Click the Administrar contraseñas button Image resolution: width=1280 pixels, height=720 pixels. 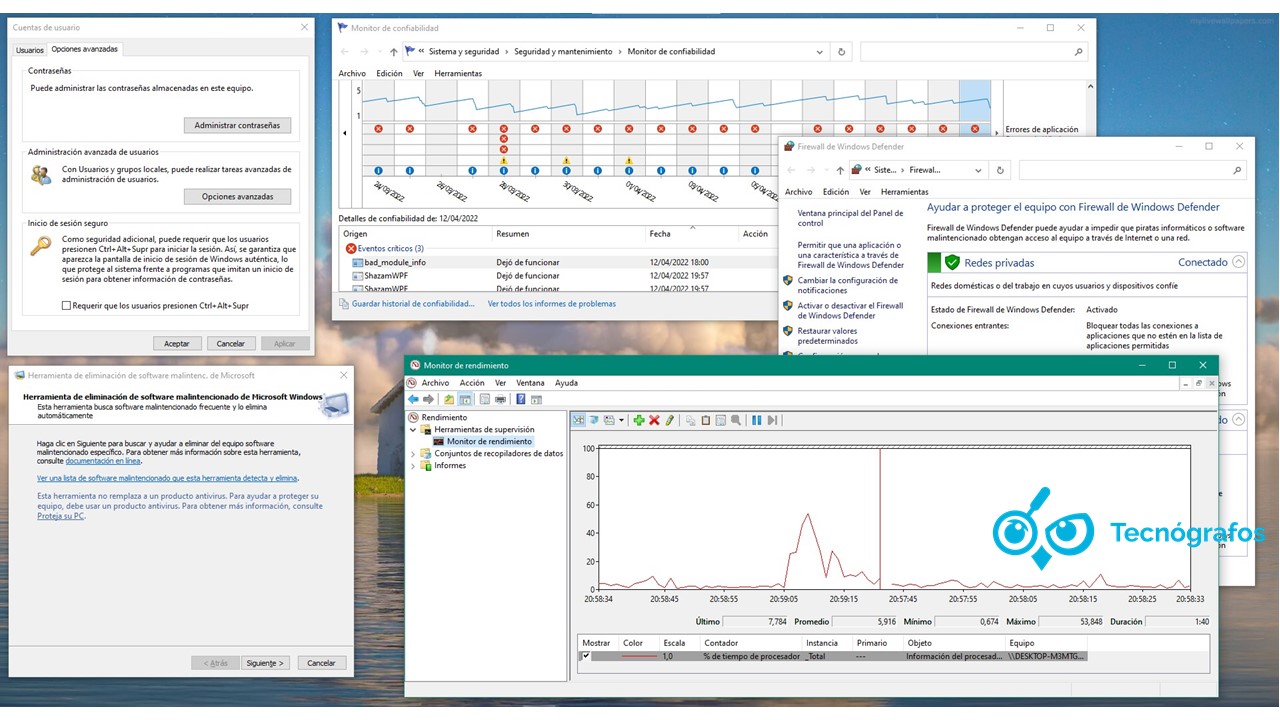coord(237,126)
